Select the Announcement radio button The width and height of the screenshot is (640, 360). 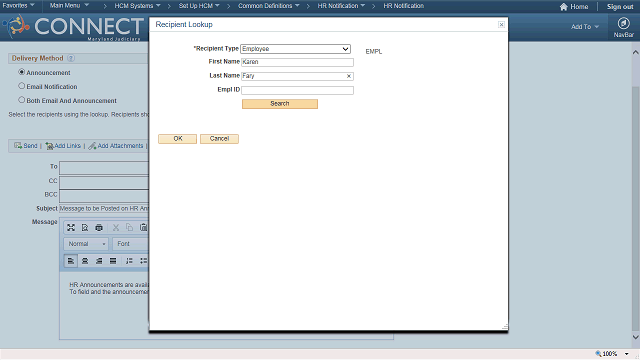pyautogui.click(x=22, y=72)
